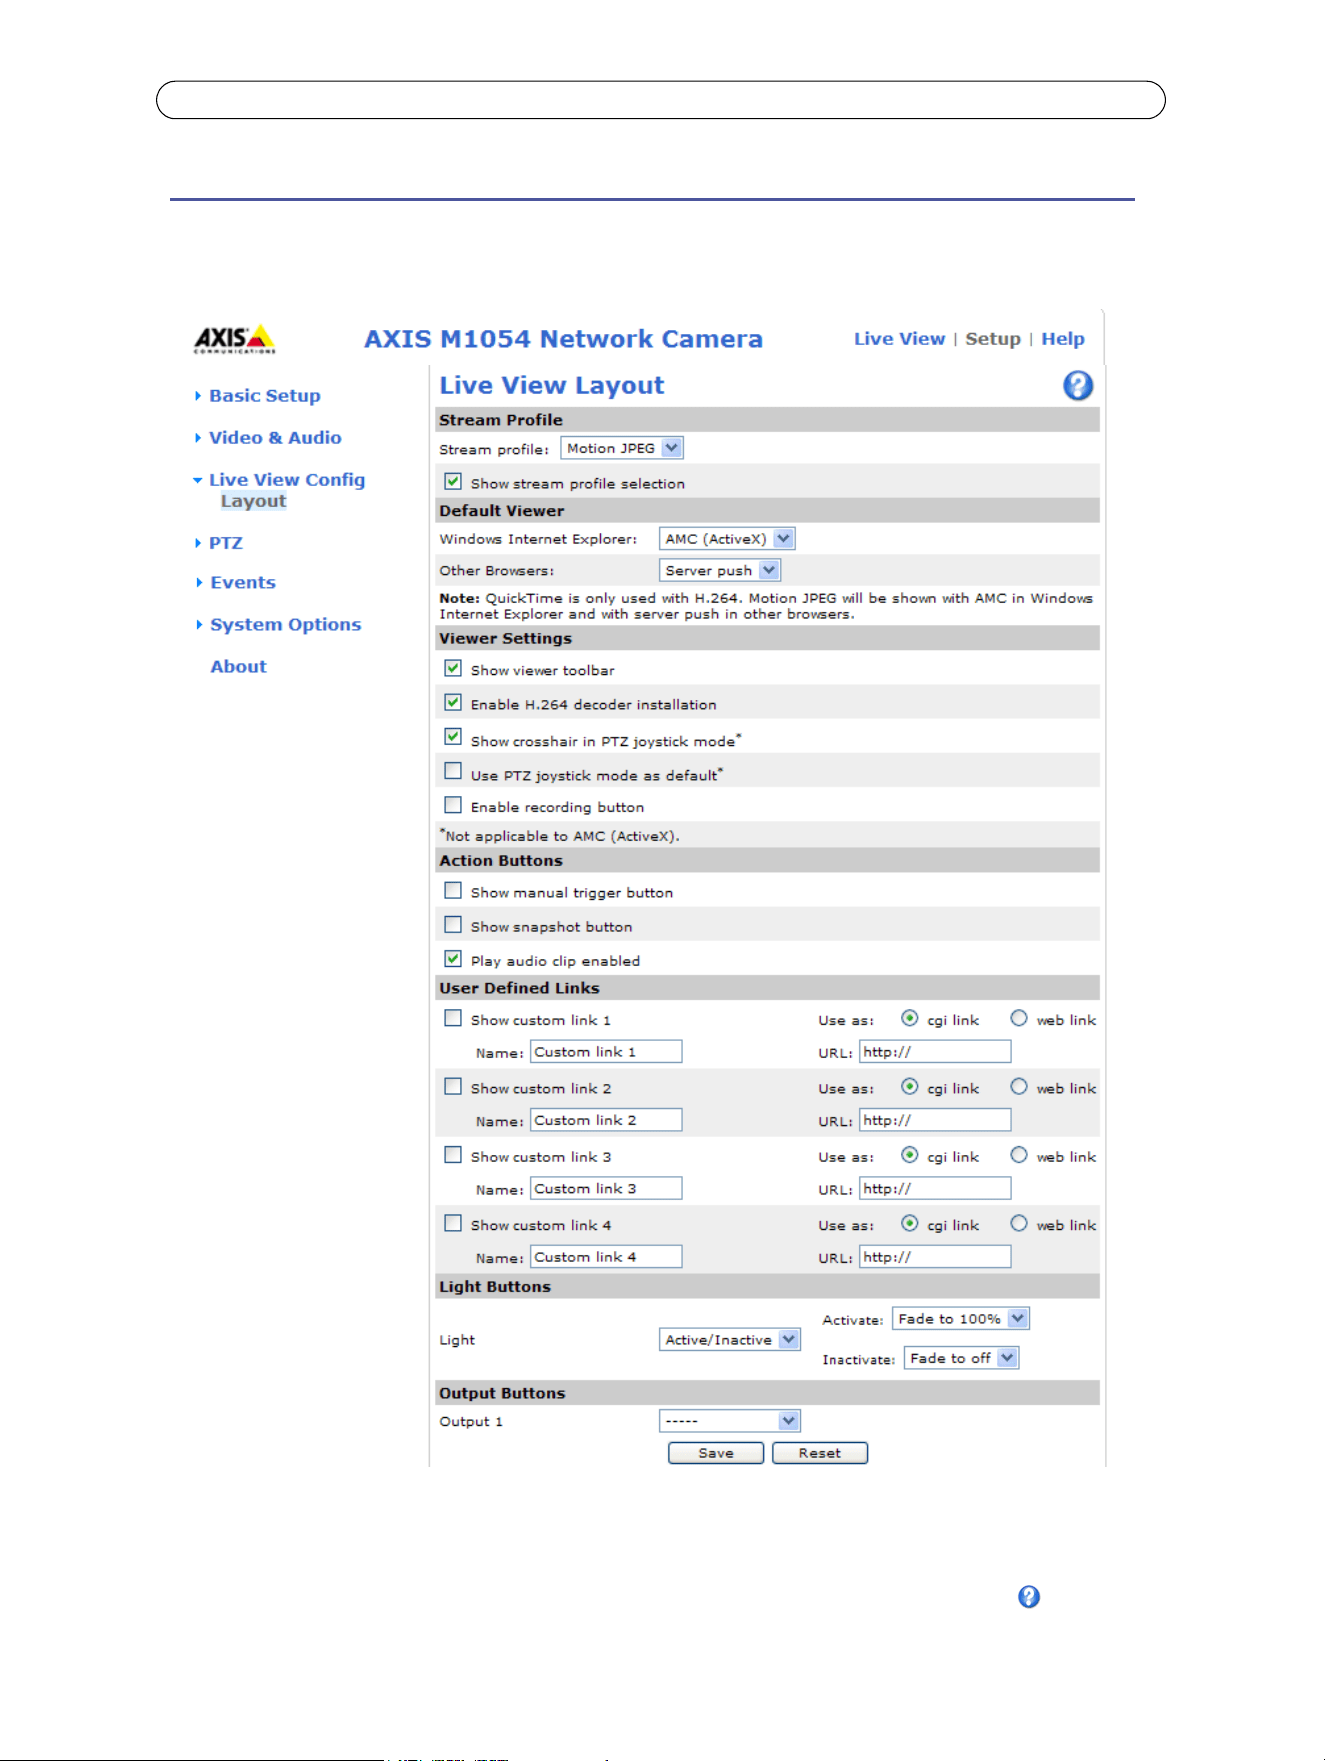Click the AXIS M1054 Network Camera title

(563, 339)
